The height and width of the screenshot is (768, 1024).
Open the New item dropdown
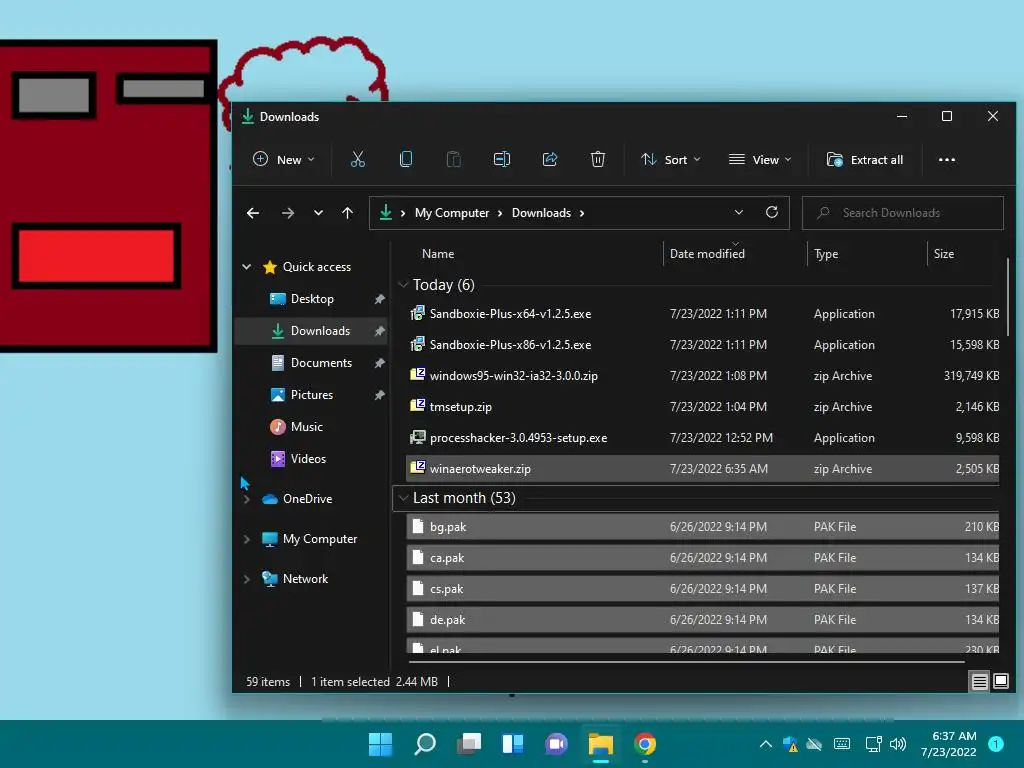point(284,159)
